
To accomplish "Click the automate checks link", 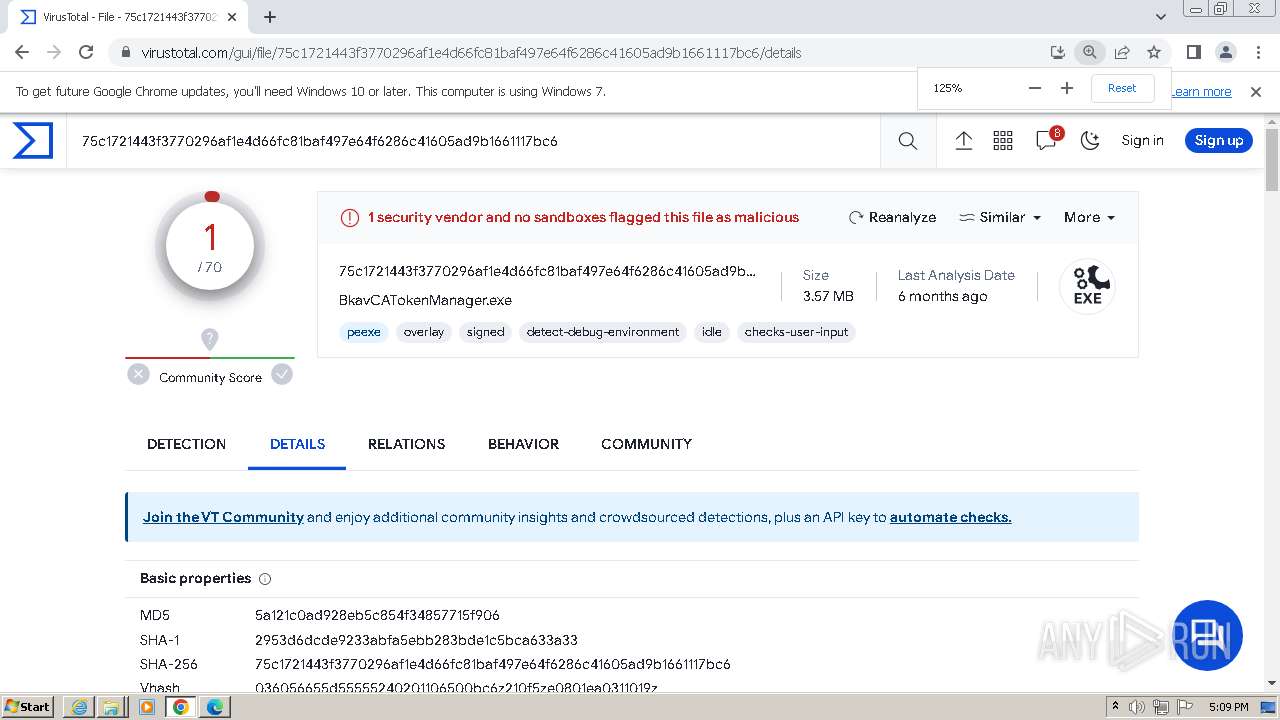I will pyautogui.click(x=950, y=517).
